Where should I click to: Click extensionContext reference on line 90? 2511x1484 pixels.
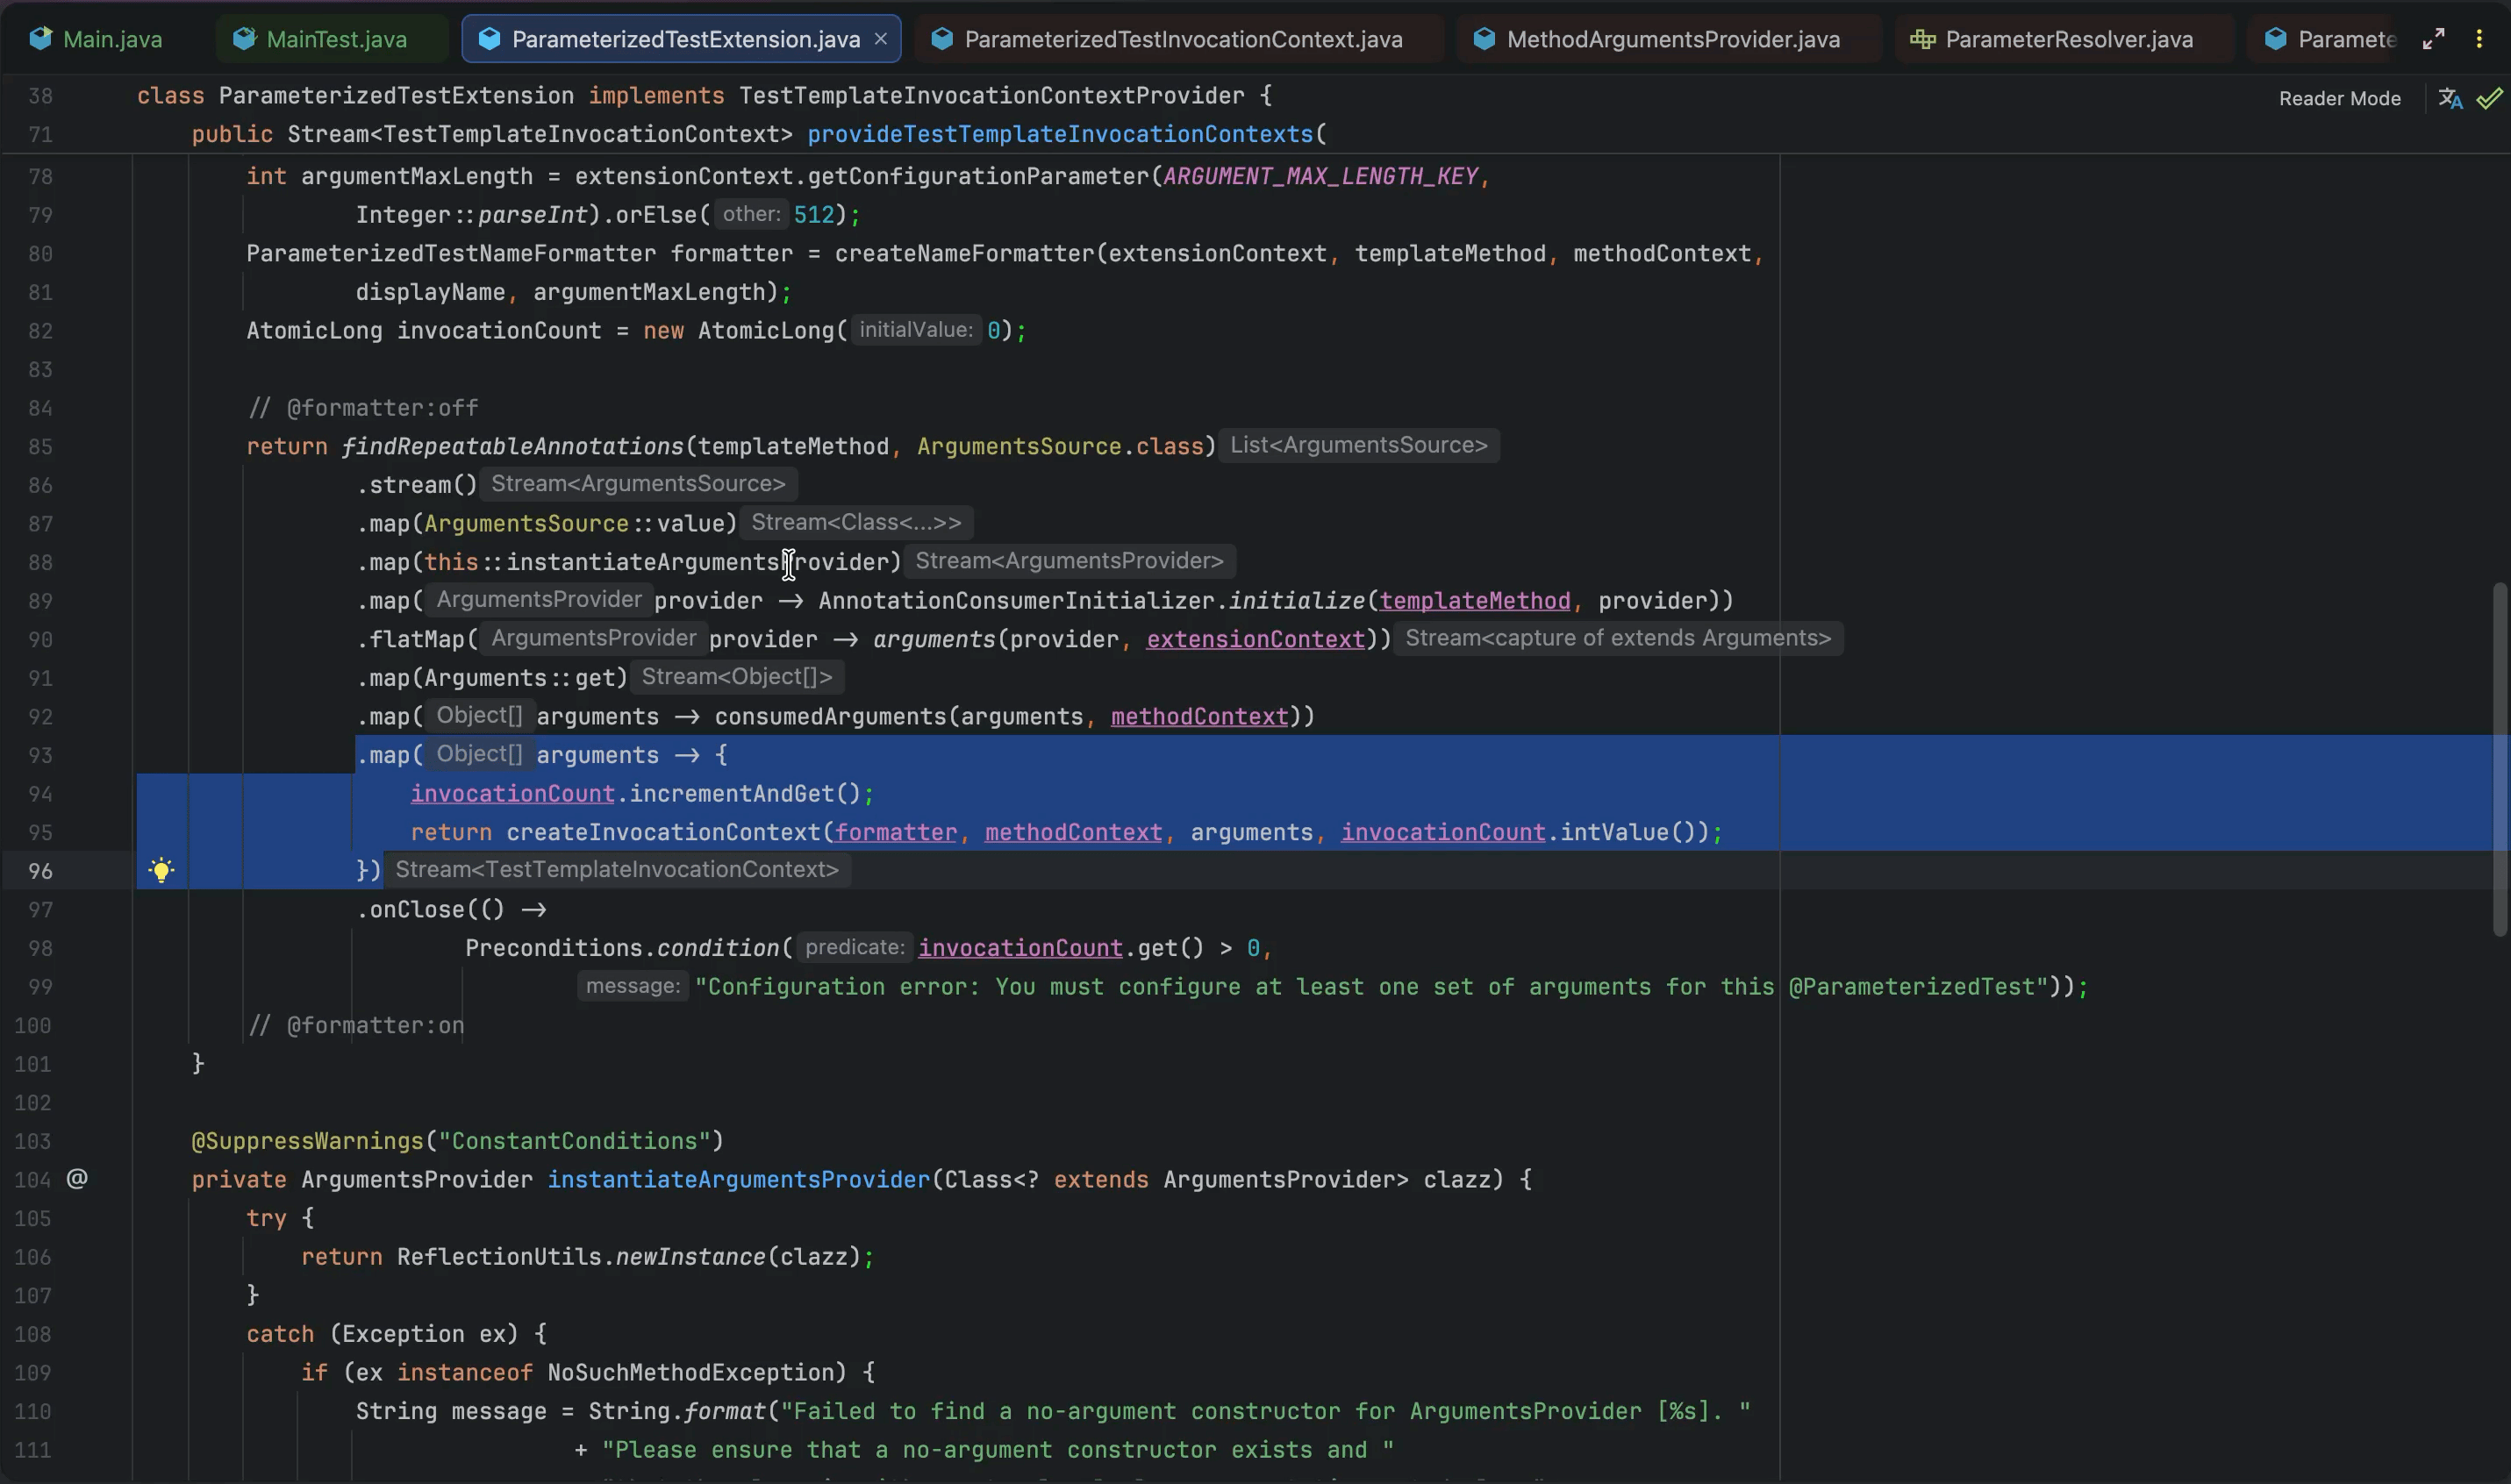click(1255, 639)
